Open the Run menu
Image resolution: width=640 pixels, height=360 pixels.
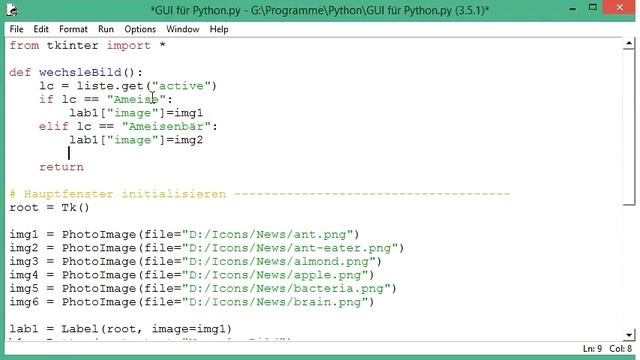[x=106, y=29]
